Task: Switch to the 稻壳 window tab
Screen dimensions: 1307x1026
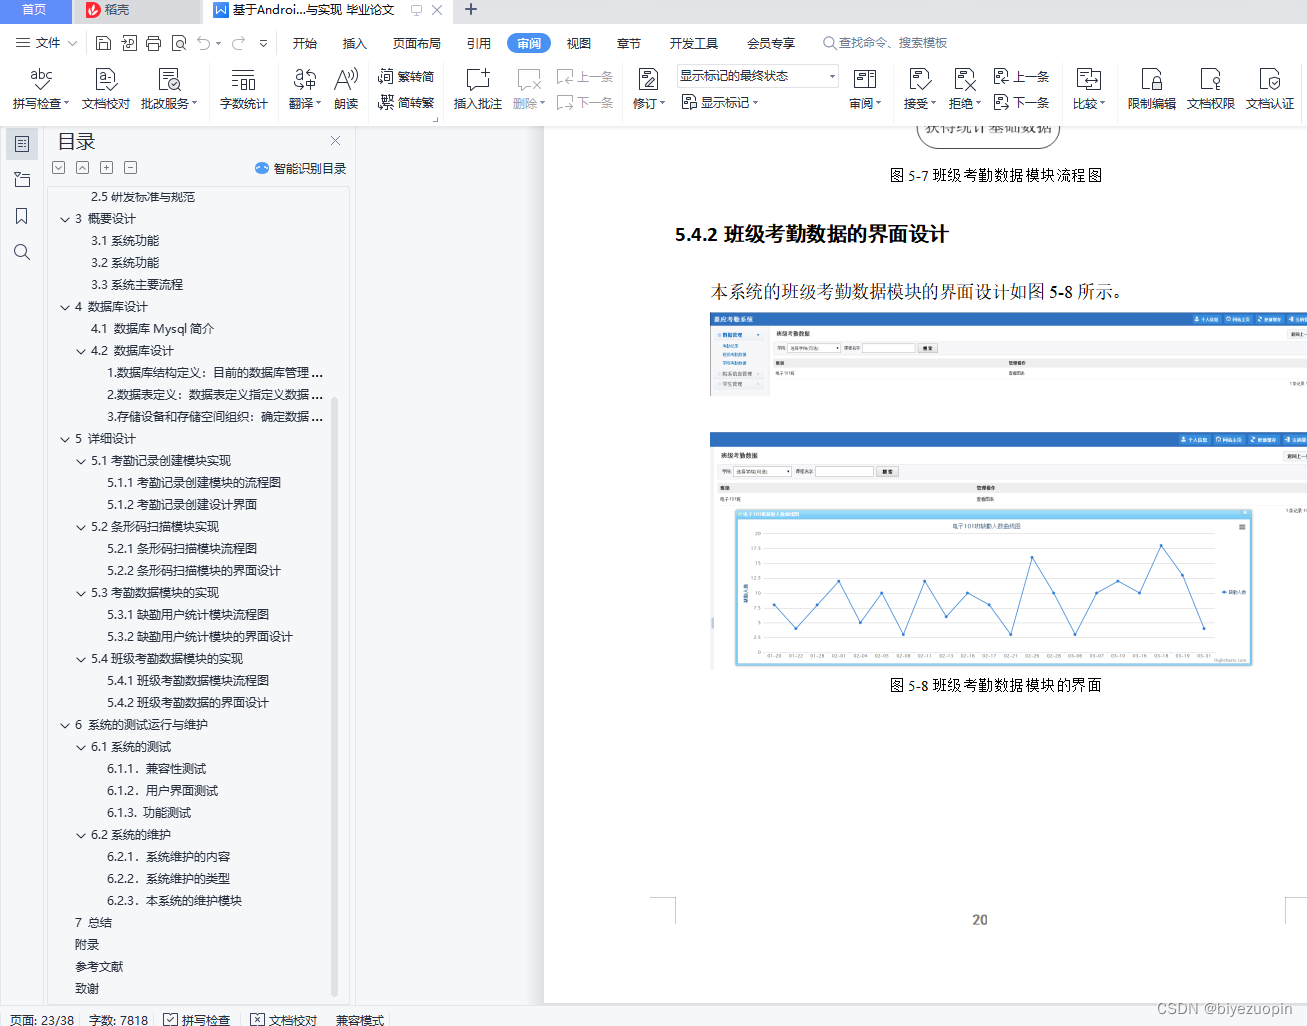Action: click(138, 10)
